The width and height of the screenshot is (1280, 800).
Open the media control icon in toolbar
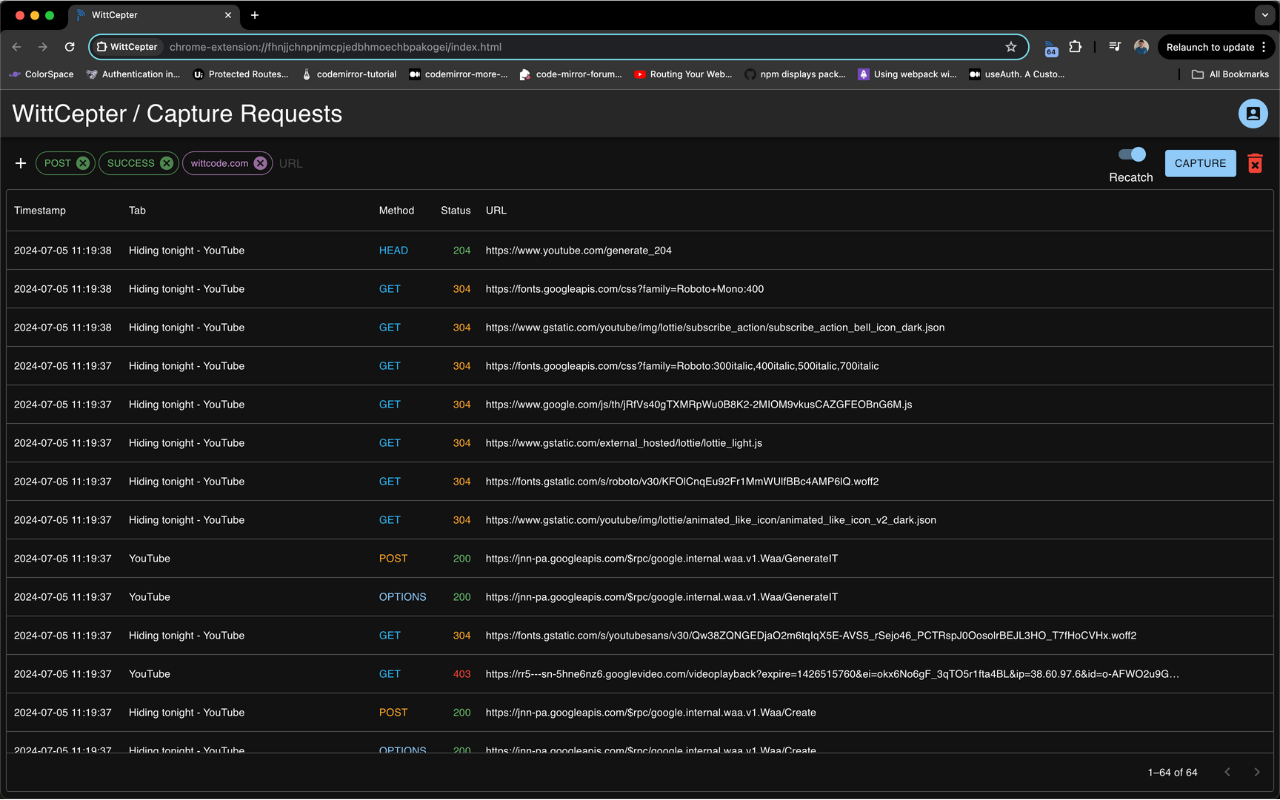pos(1114,47)
